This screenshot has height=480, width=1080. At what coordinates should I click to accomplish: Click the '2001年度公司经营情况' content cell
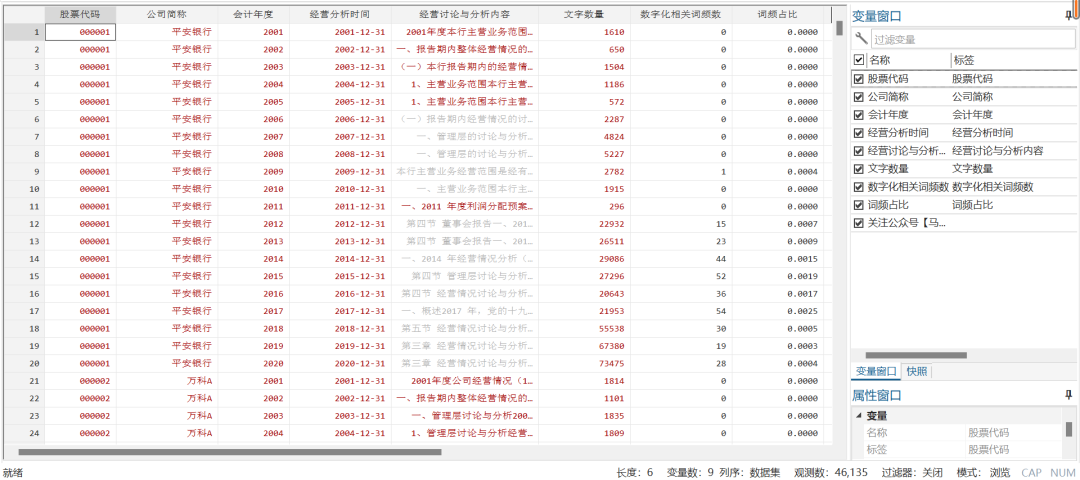point(465,381)
